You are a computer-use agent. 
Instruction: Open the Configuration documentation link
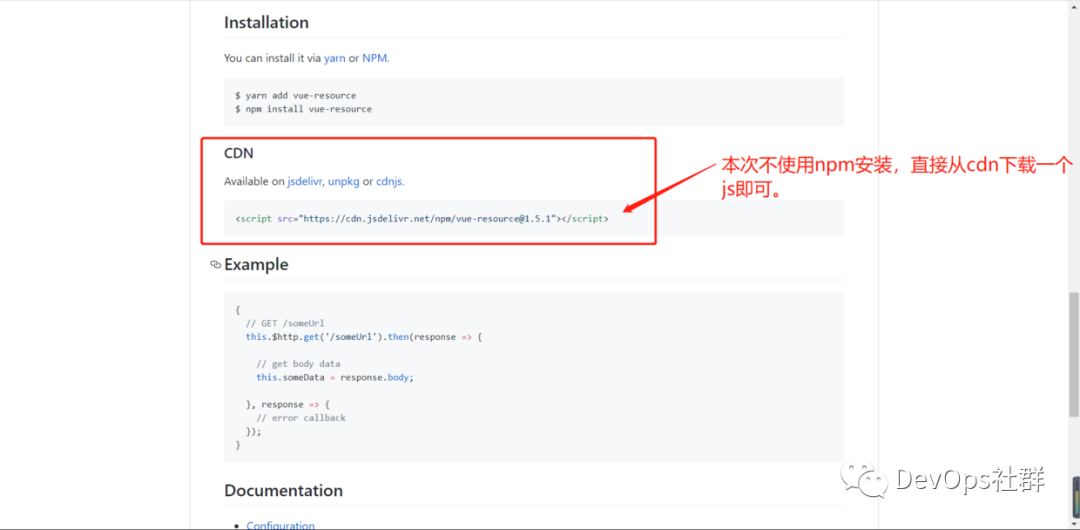coord(280,525)
